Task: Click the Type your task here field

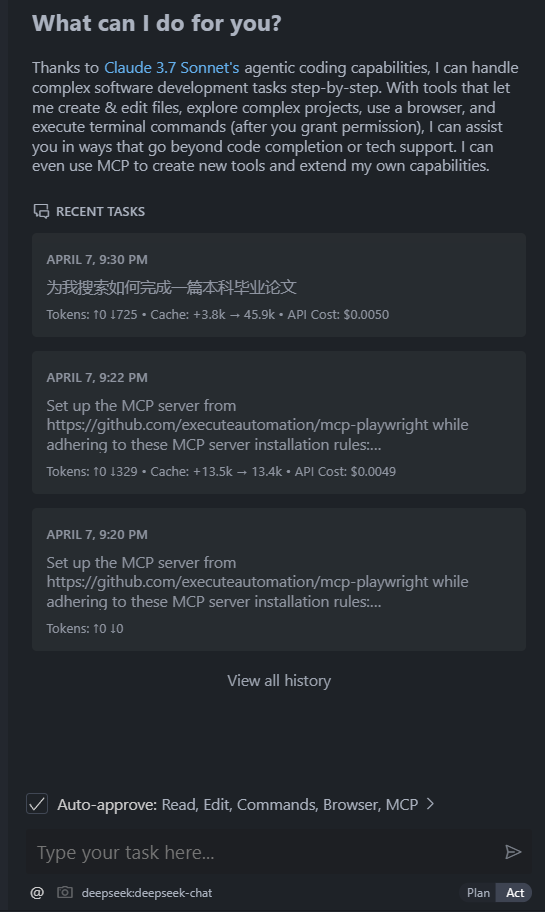Action: coord(265,853)
